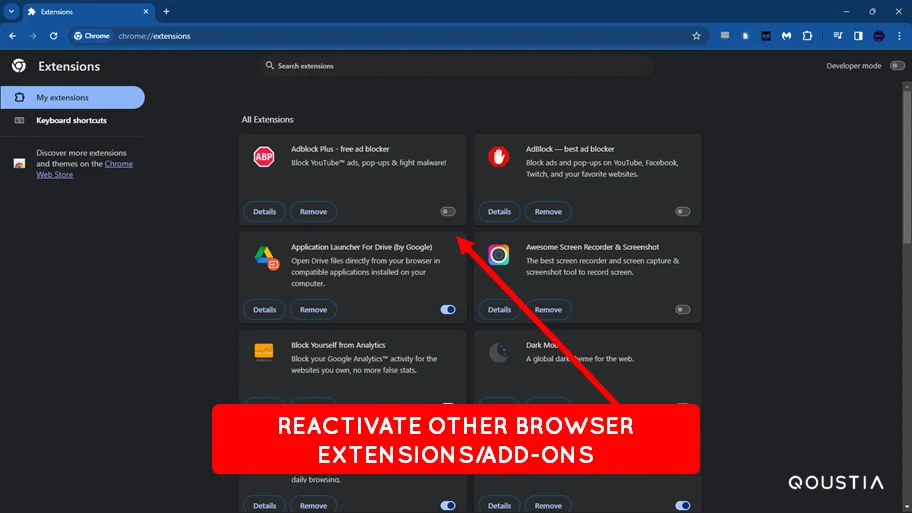Viewport: 912px width, 513px height.
Task: Click the Awesome Screen Recorder icon
Action: coord(498,255)
